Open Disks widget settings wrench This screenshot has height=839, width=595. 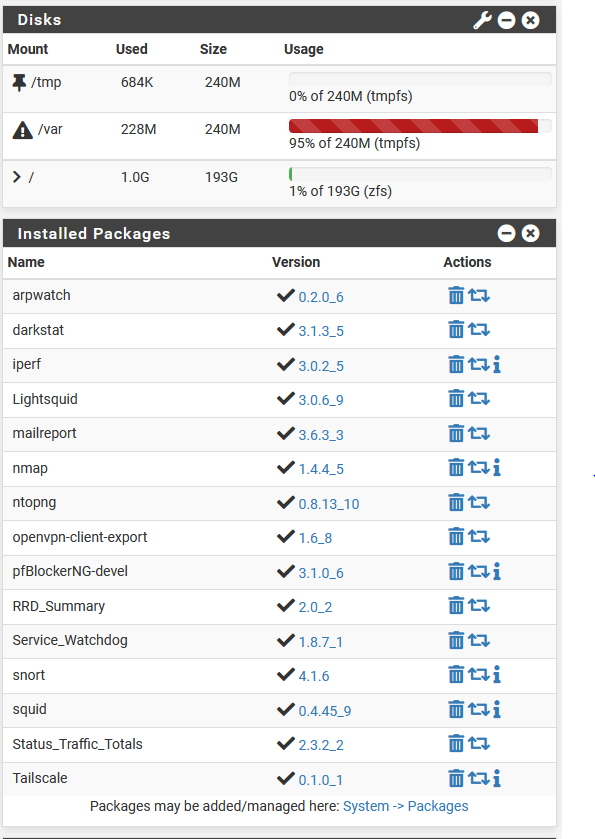(x=482, y=20)
